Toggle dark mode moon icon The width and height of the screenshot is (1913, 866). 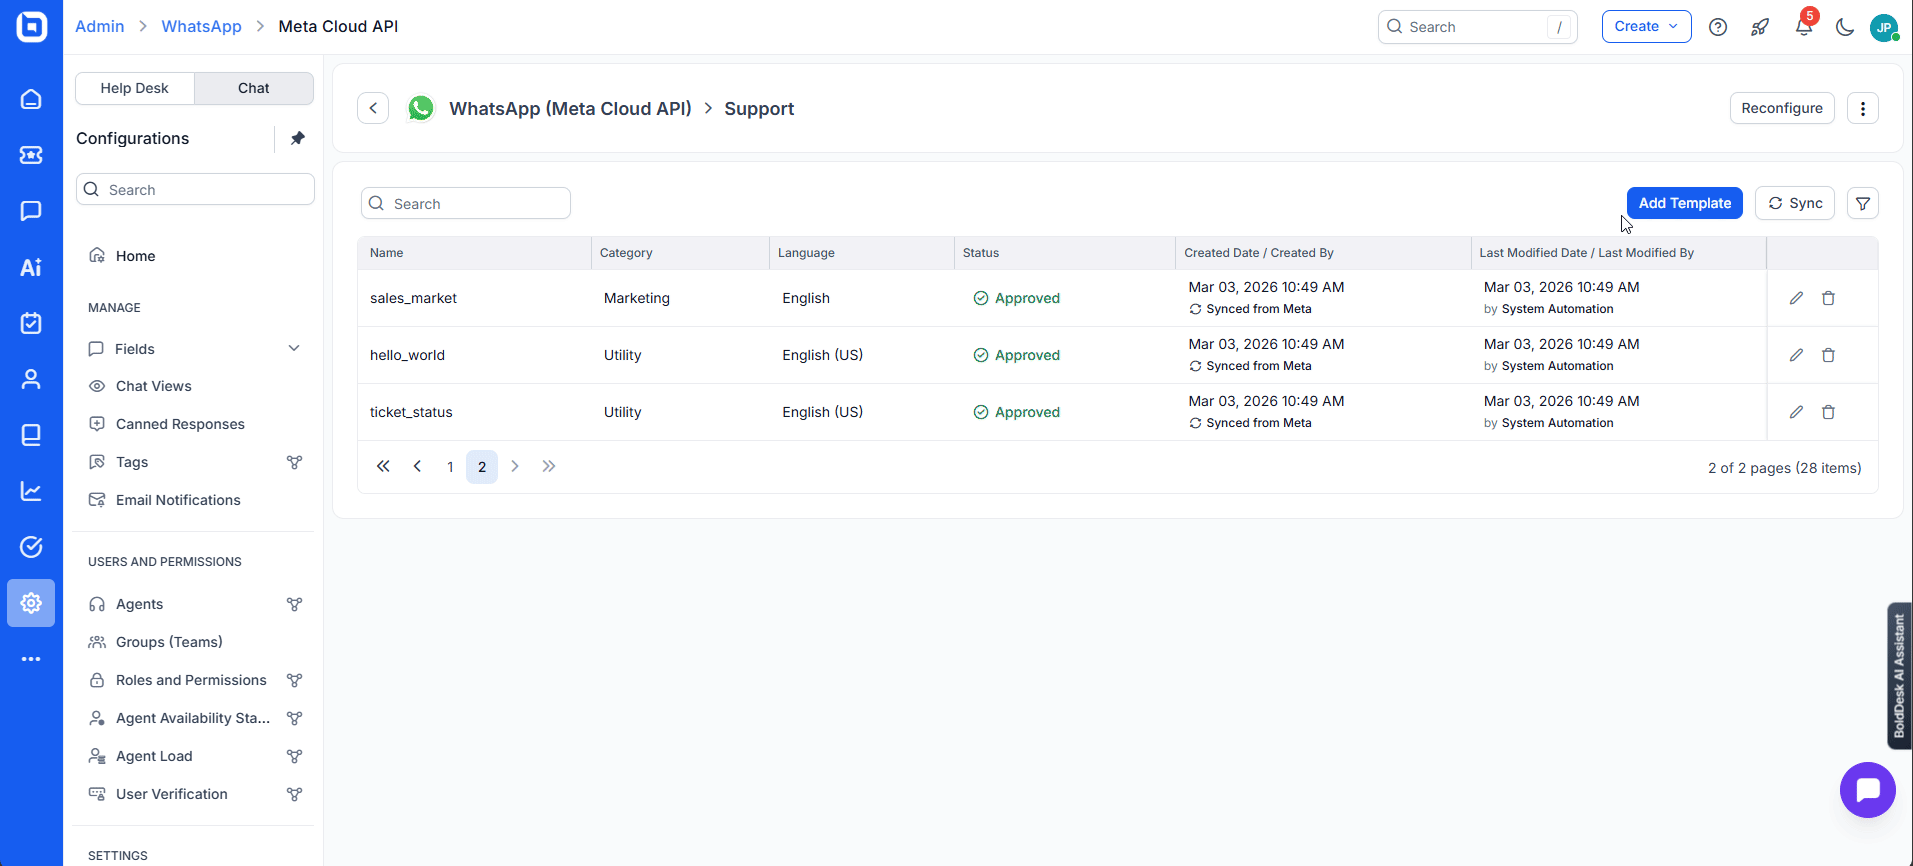coord(1845,27)
